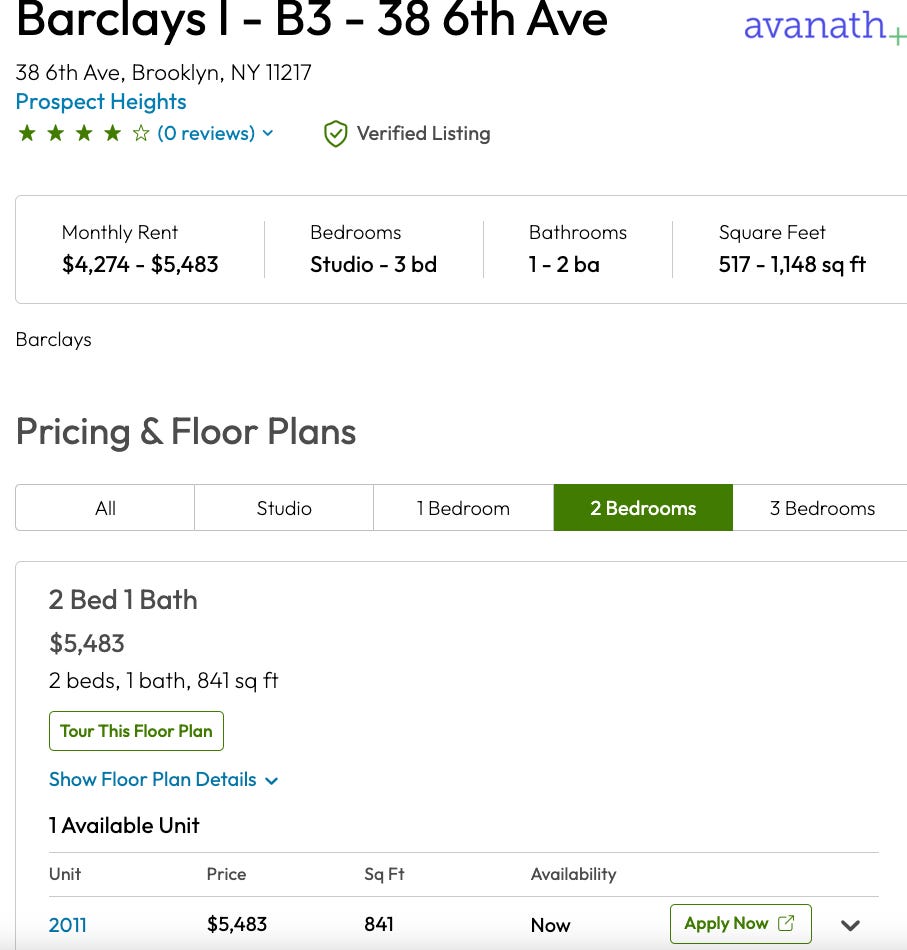Switch to the 1 Bedroom tab
Viewport: 907px width, 950px height.
coord(463,508)
